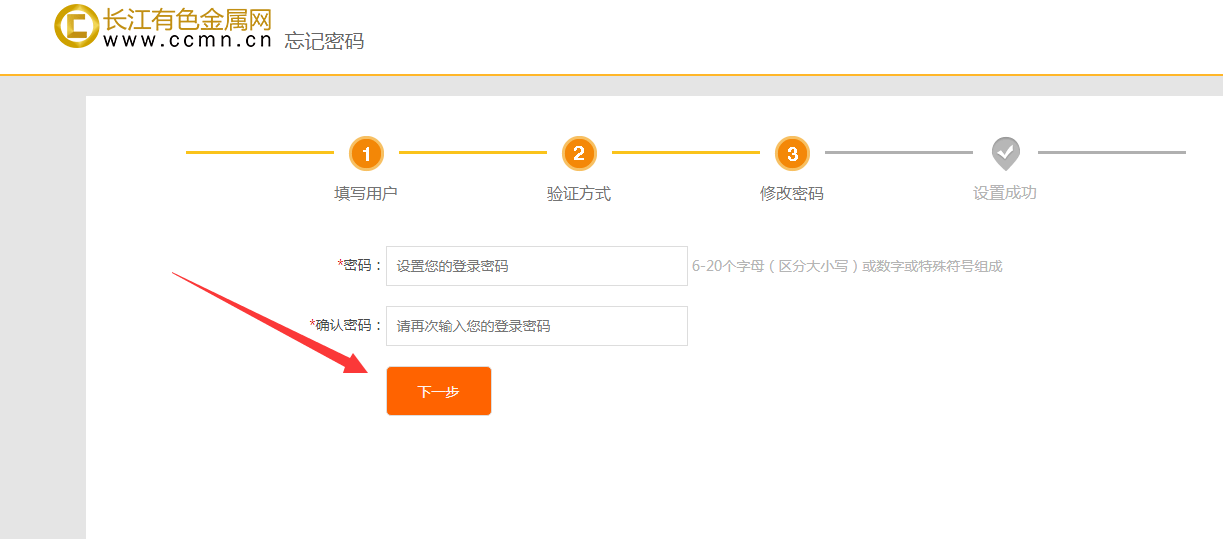Screen dimensions: 1223x539
Task: Click the 忘记密码 page heading
Action: (324, 41)
